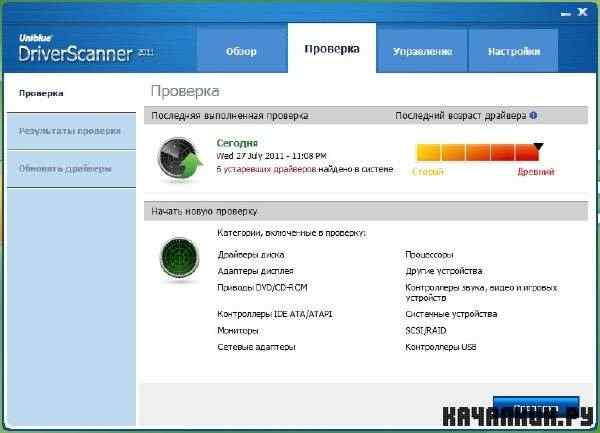The height and width of the screenshot is (433, 600).
Task: Click the scan date Wed 27 July 2011
Action: [x=271, y=156]
